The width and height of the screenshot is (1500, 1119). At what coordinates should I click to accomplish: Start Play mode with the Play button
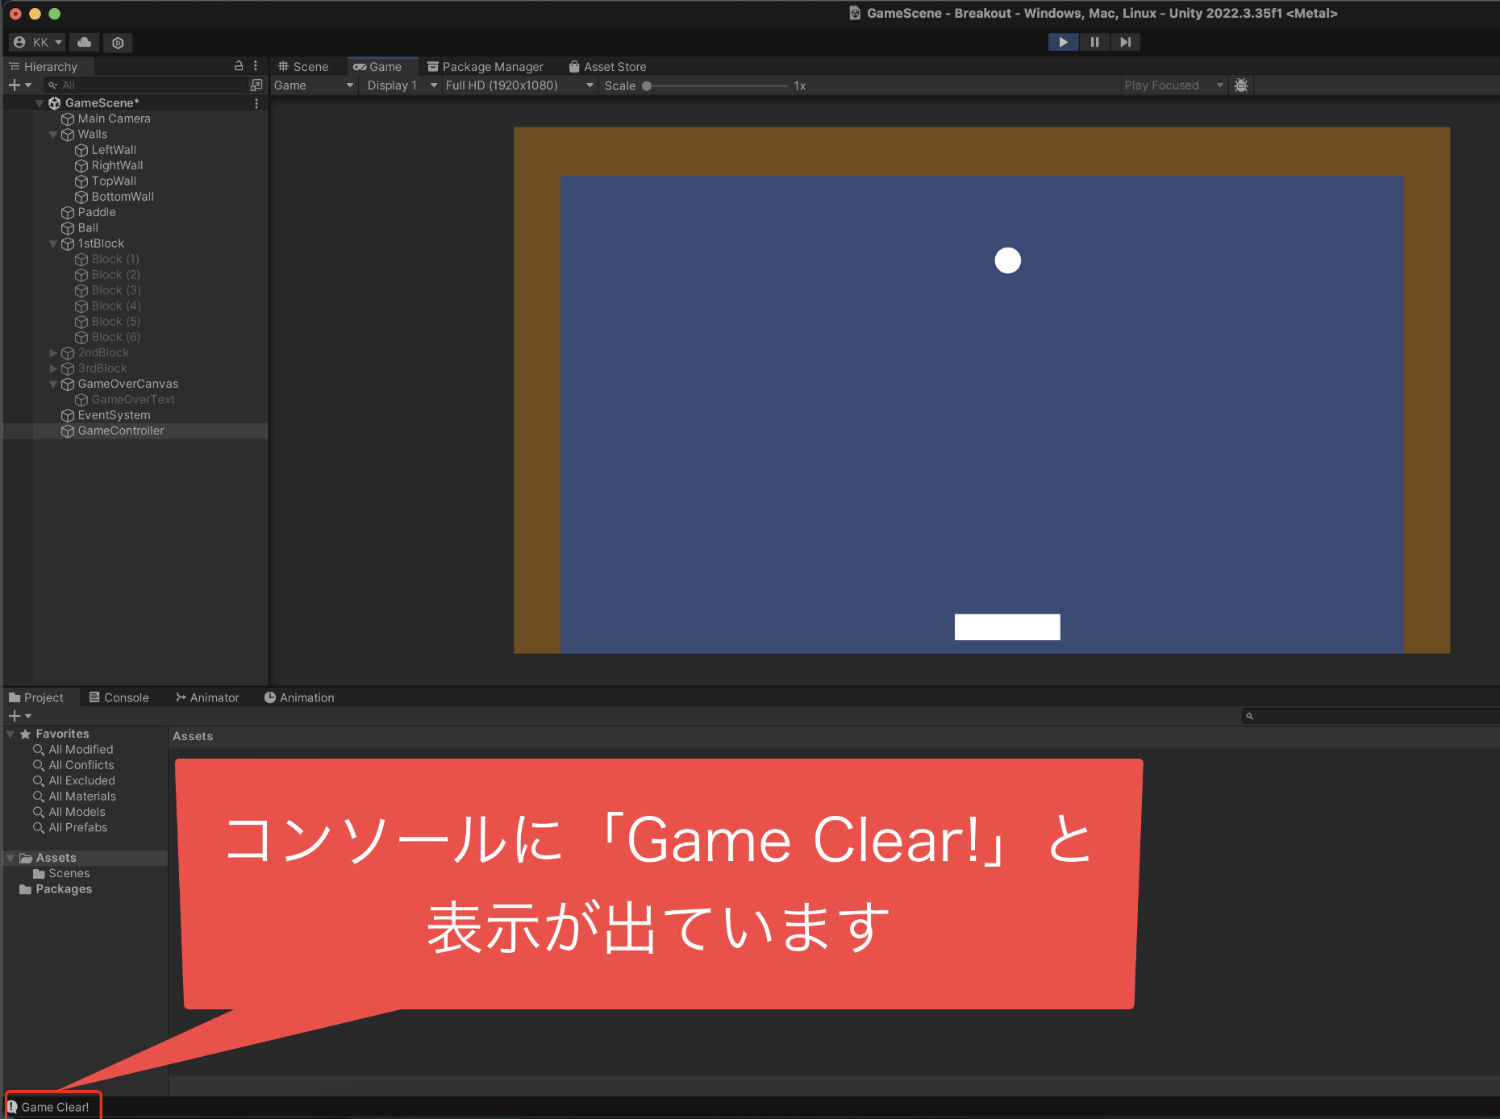tap(1063, 42)
